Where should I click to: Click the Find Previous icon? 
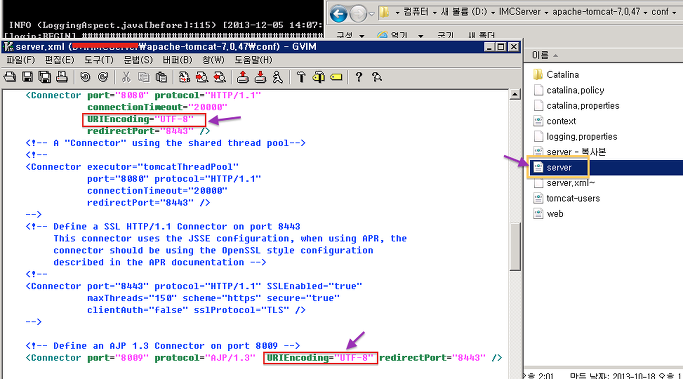(220, 77)
